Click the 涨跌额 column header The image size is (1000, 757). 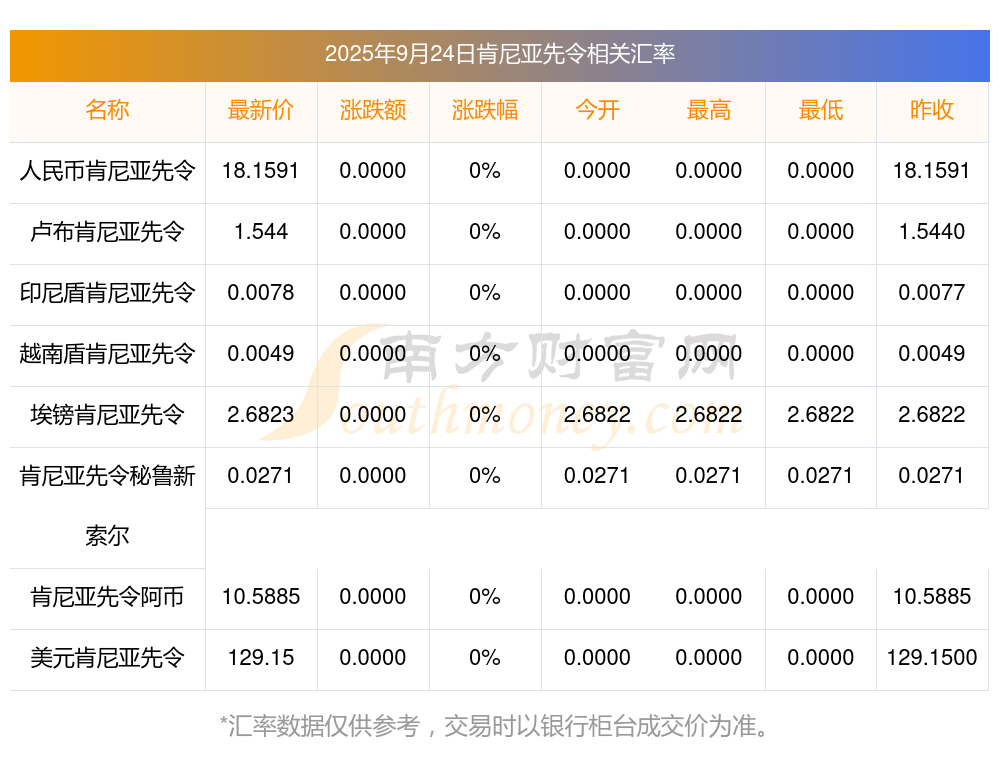(x=373, y=110)
